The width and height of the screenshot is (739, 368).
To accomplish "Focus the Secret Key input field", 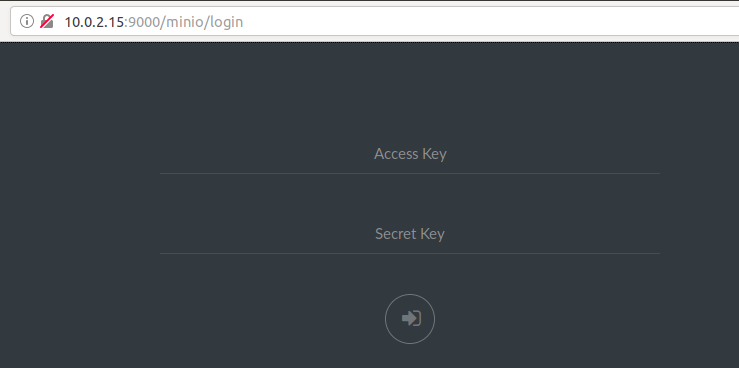I will (x=410, y=235).
